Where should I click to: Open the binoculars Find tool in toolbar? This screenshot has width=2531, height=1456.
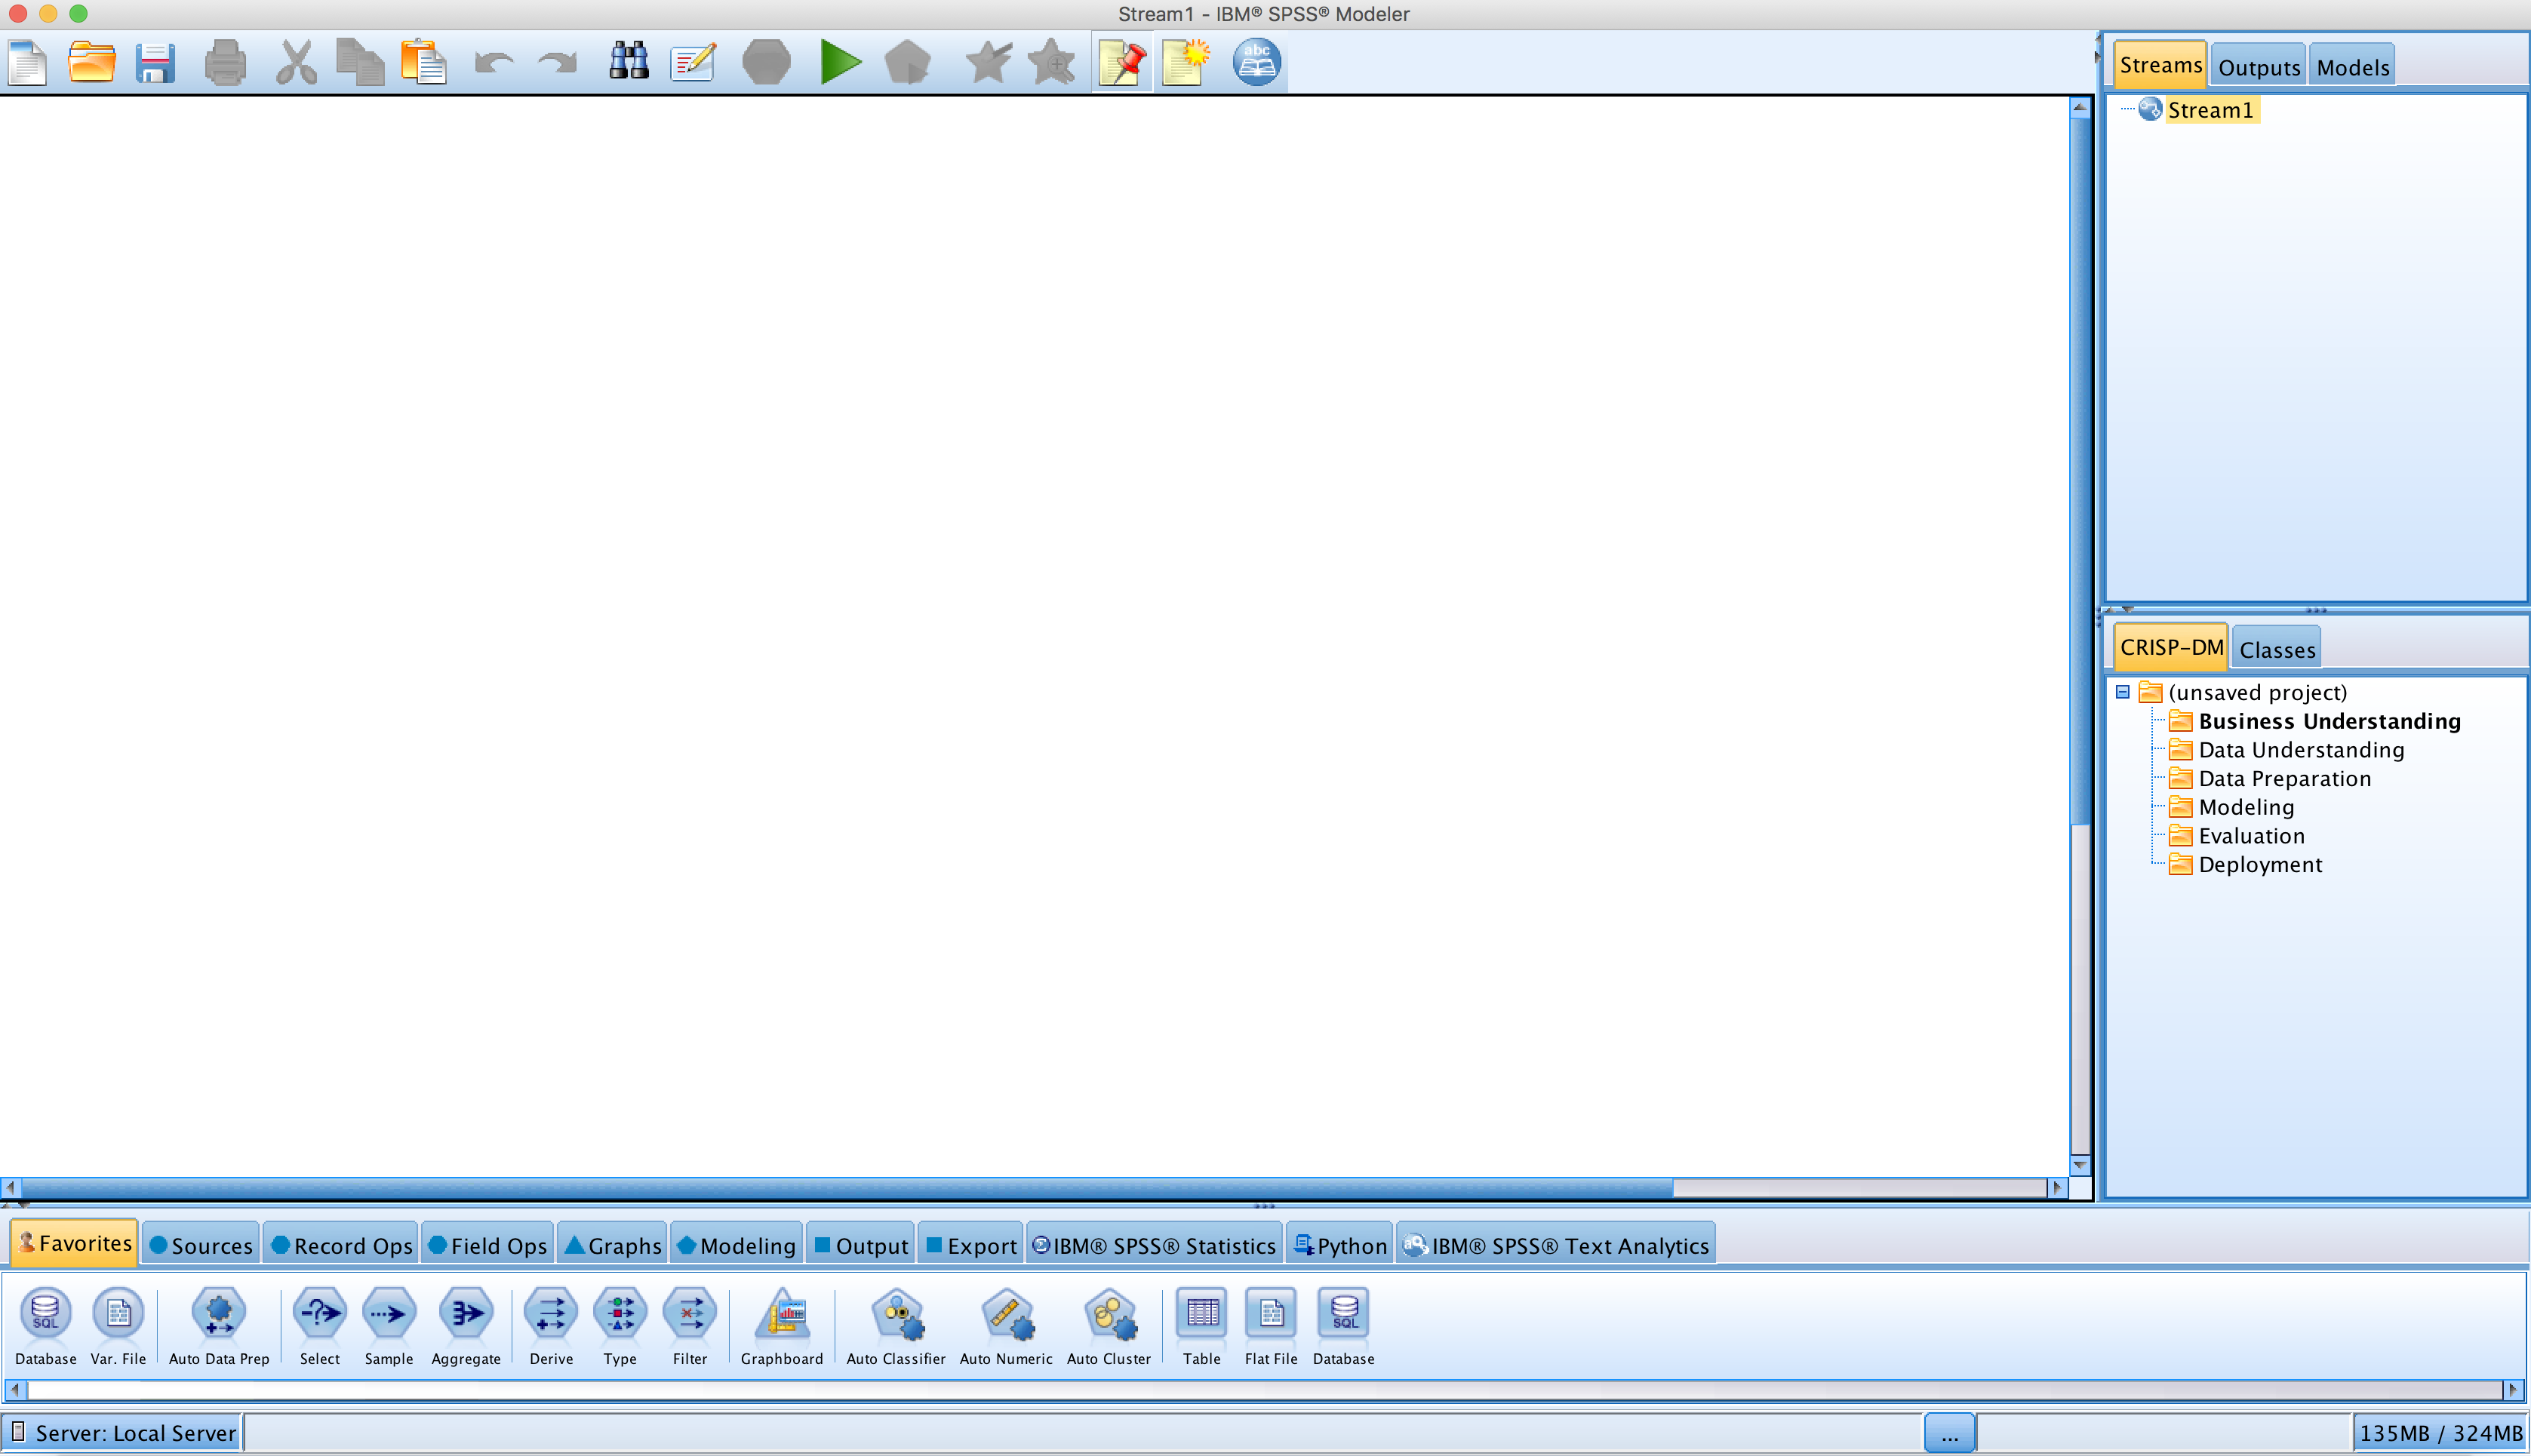[x=629, y=62]
